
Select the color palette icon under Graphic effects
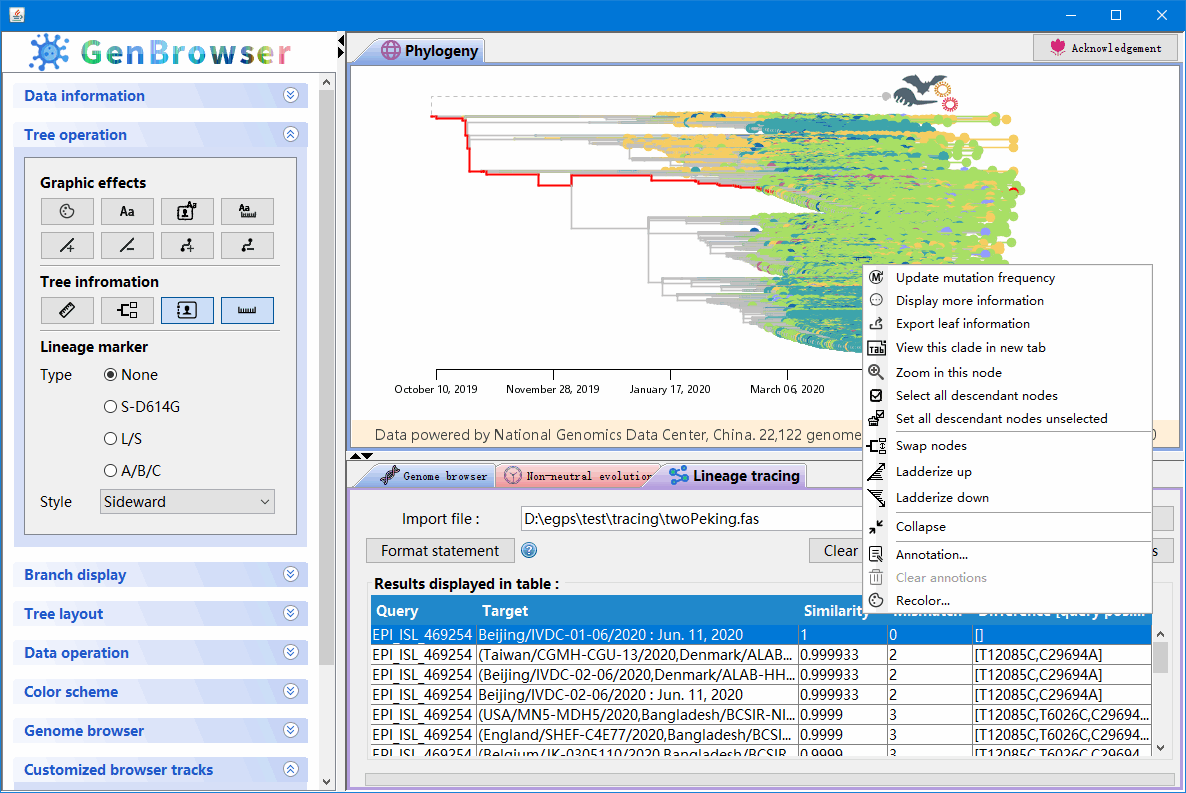pos(67,211)
